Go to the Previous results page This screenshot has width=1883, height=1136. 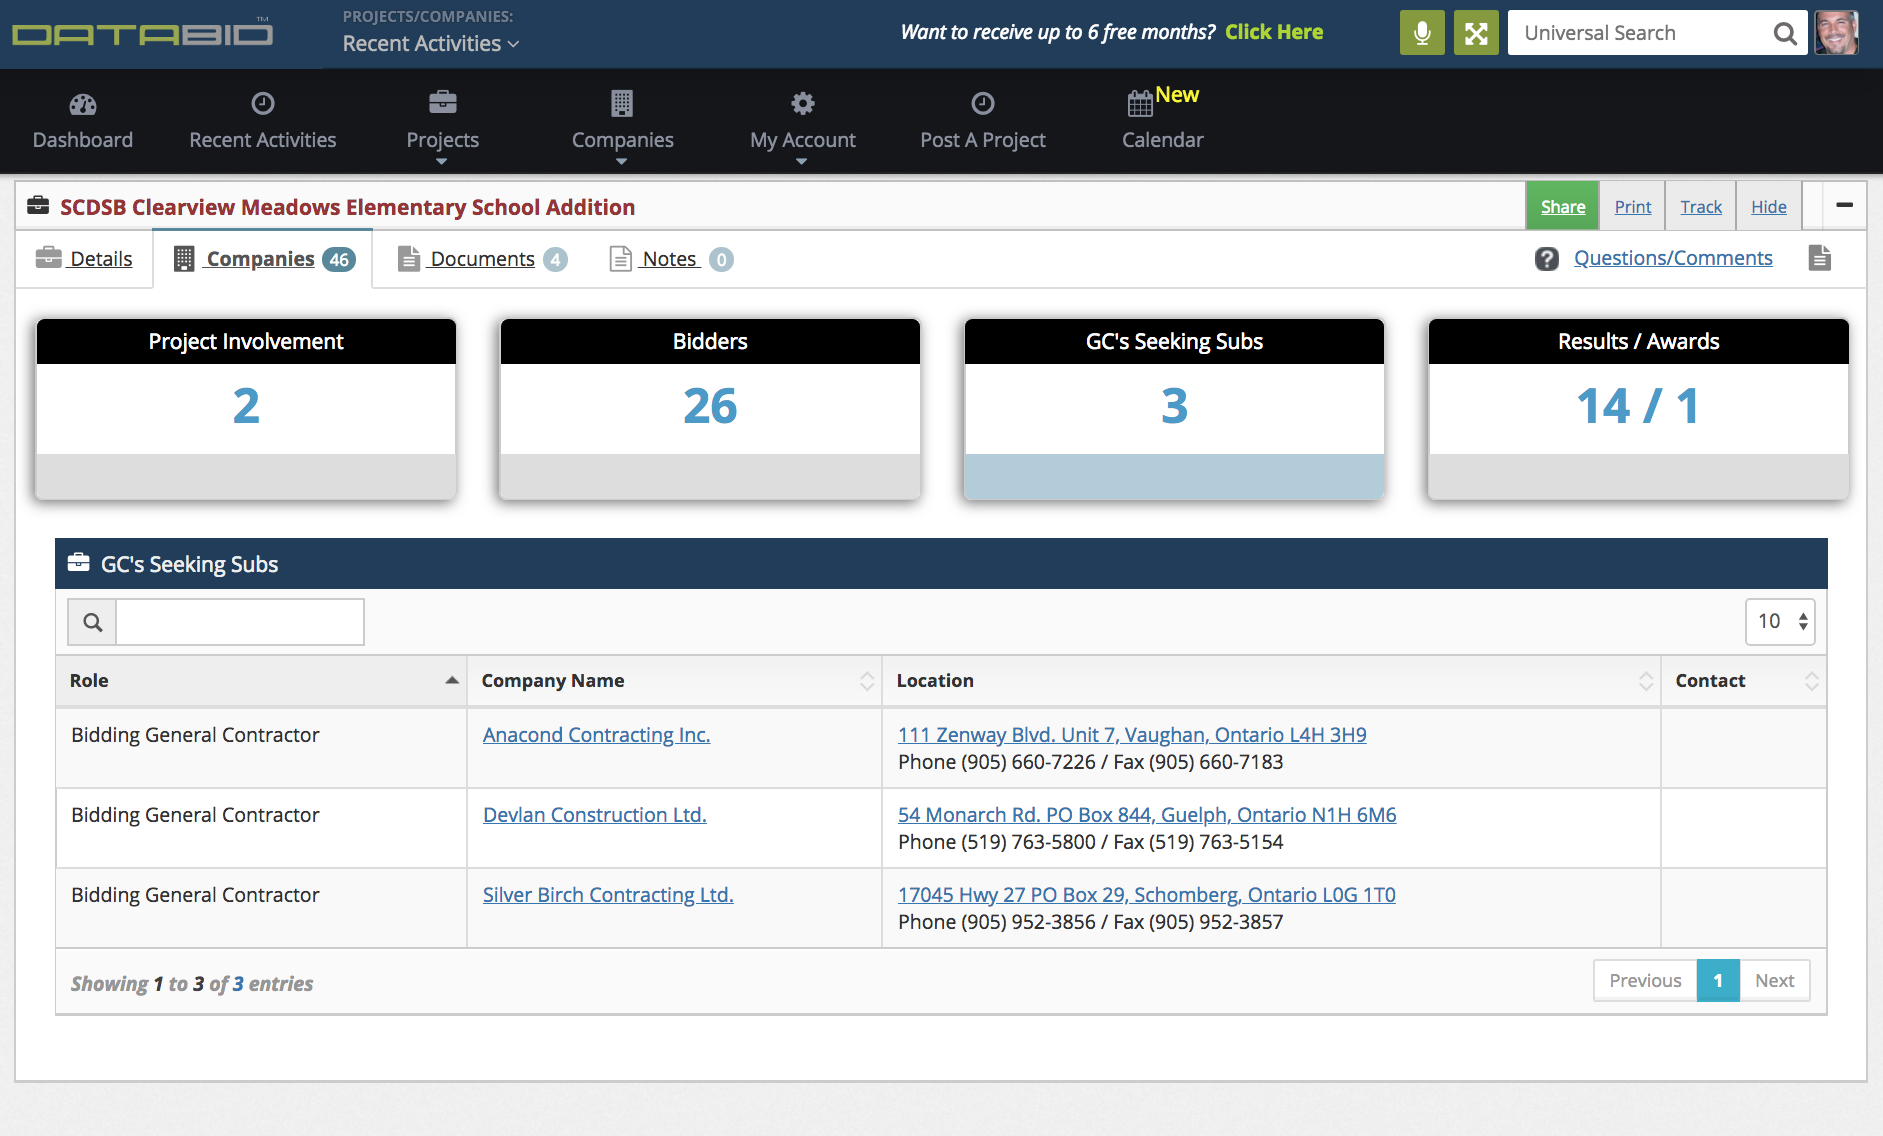tap(1645, 981)
